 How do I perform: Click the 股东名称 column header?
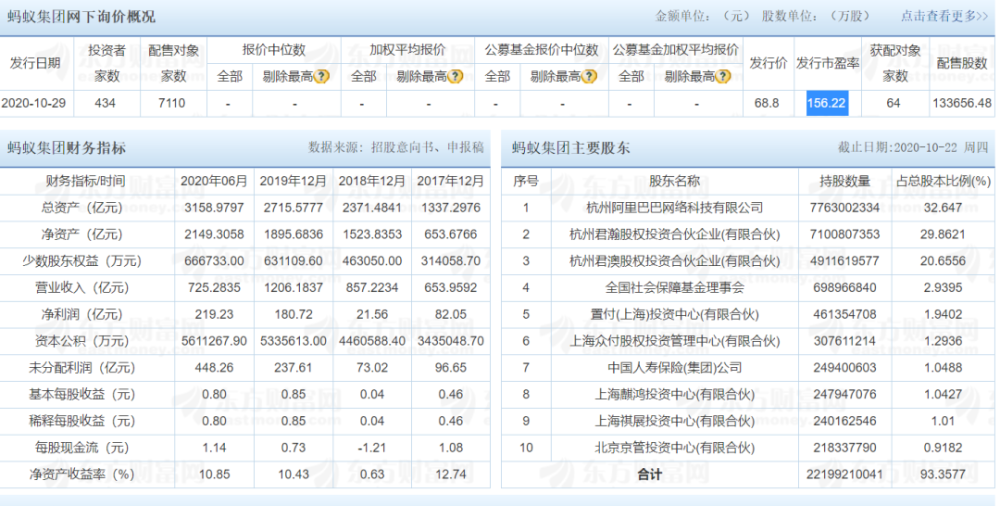pyautogui.click(x=674, y=181)
